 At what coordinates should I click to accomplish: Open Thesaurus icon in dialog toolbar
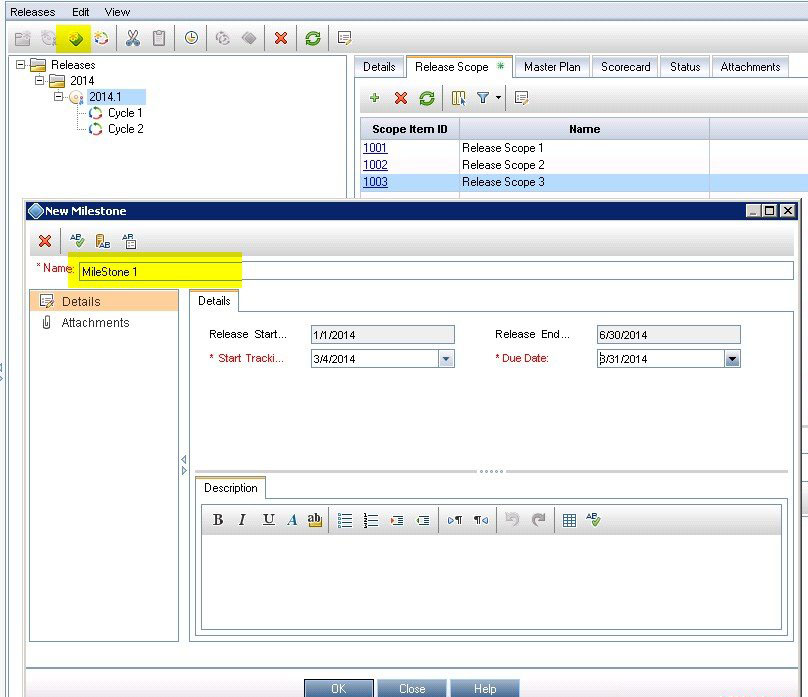(103, 241)
